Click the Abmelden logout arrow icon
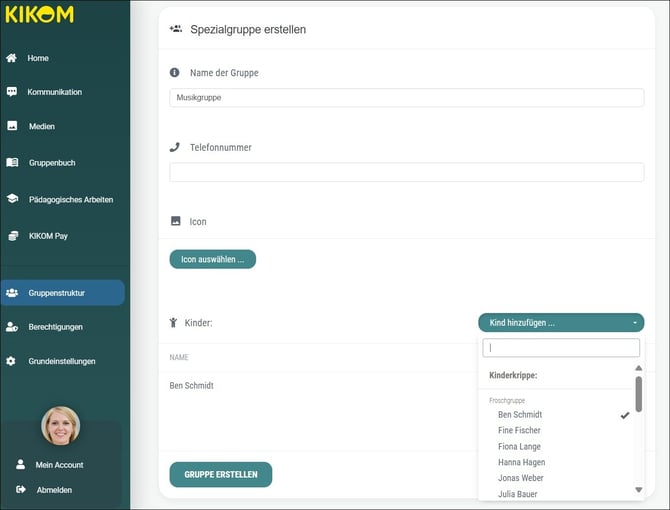Screen dimensions: 670x510 21,489
